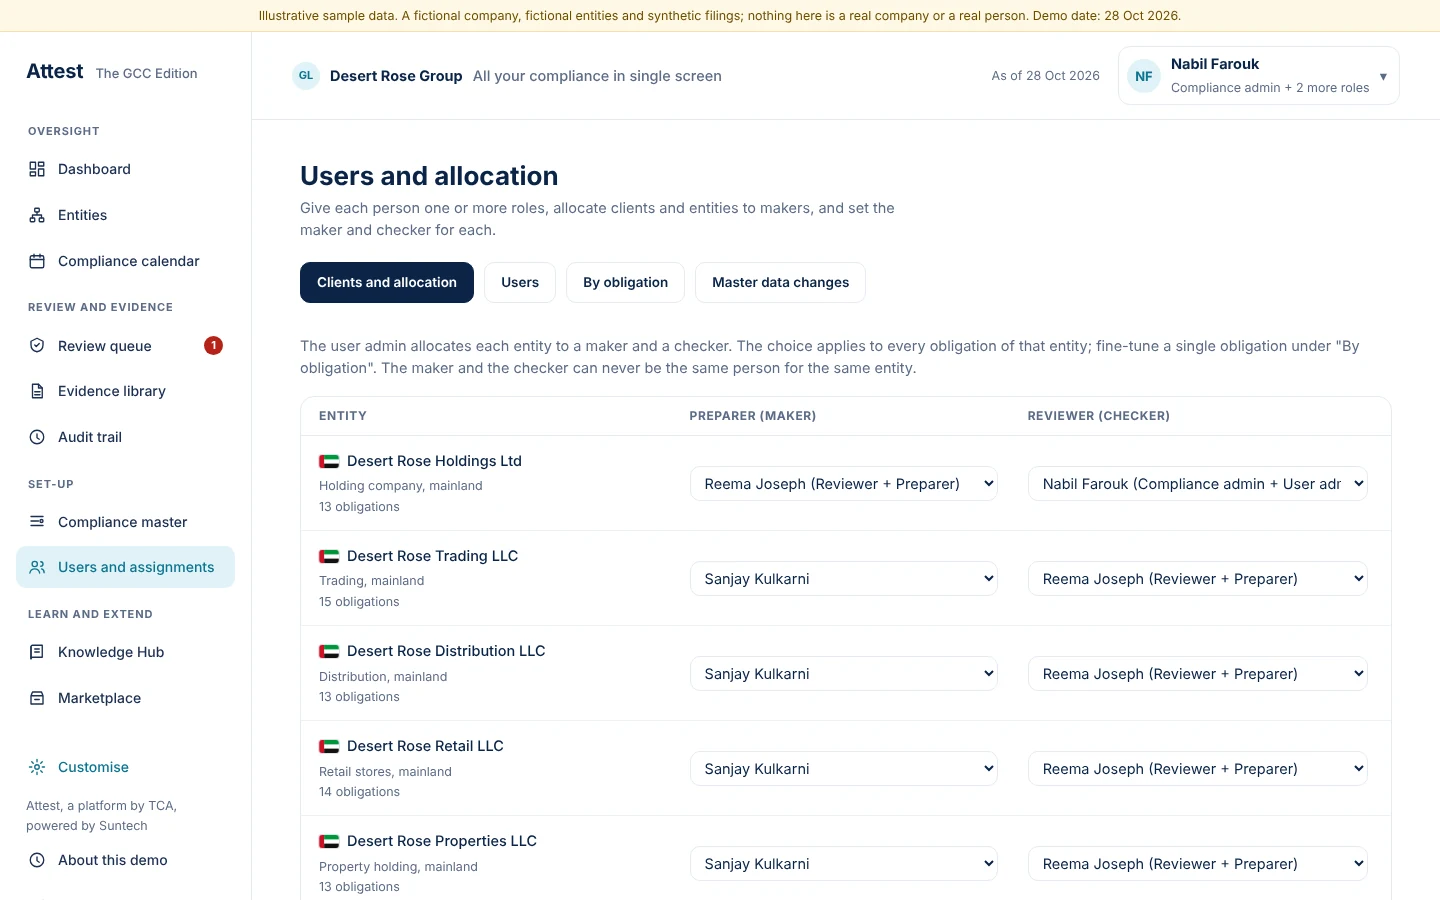
Task: Open preparer dropdown for Desert Rose Distribution LLC
Action: click(x=844, y=674)
